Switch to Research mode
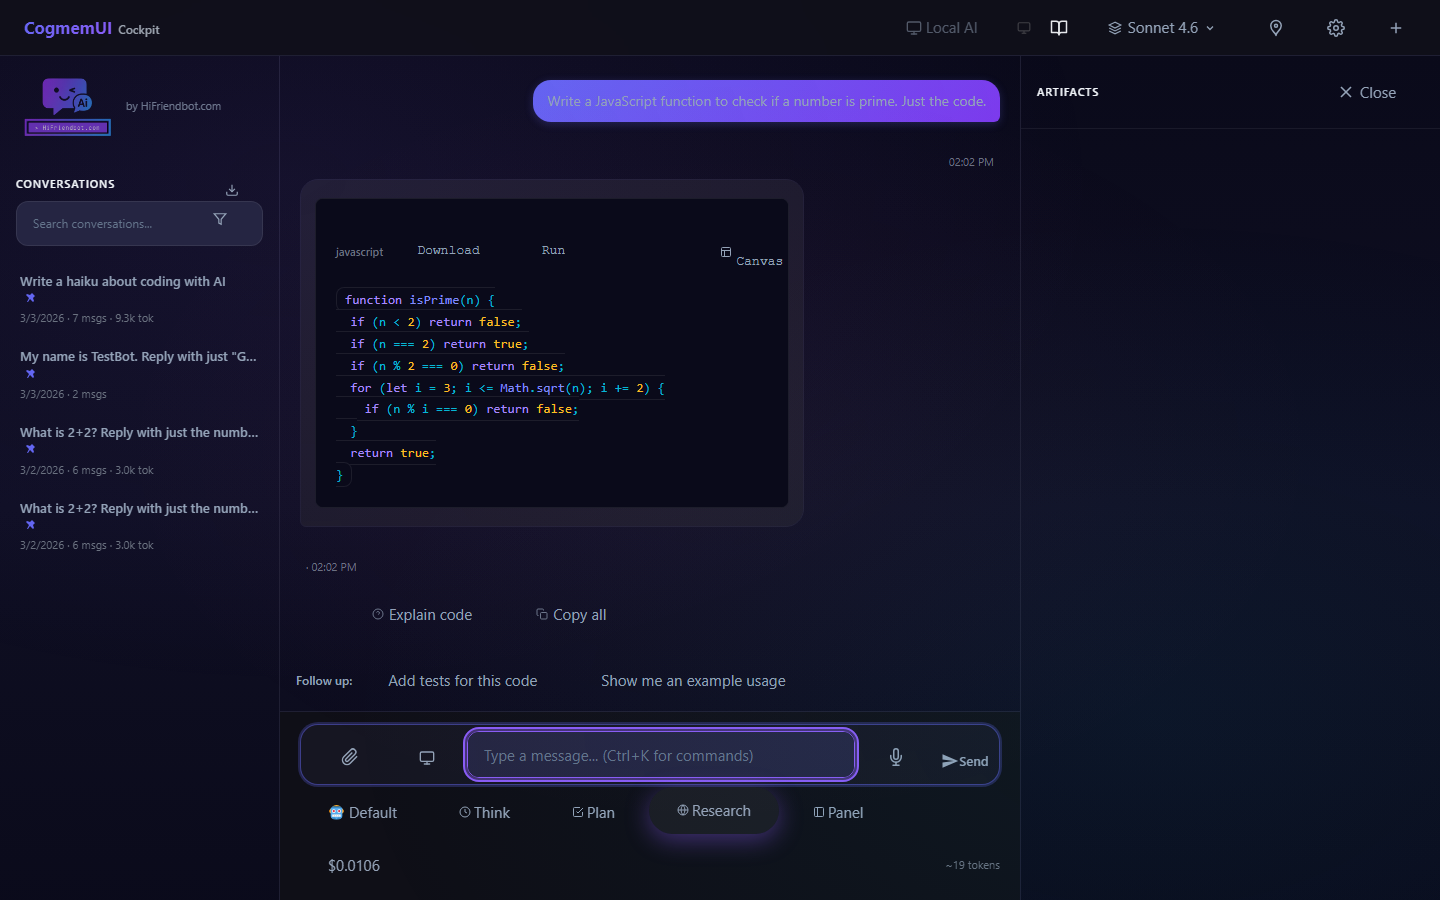1440x900 pixels. [714, 811]
